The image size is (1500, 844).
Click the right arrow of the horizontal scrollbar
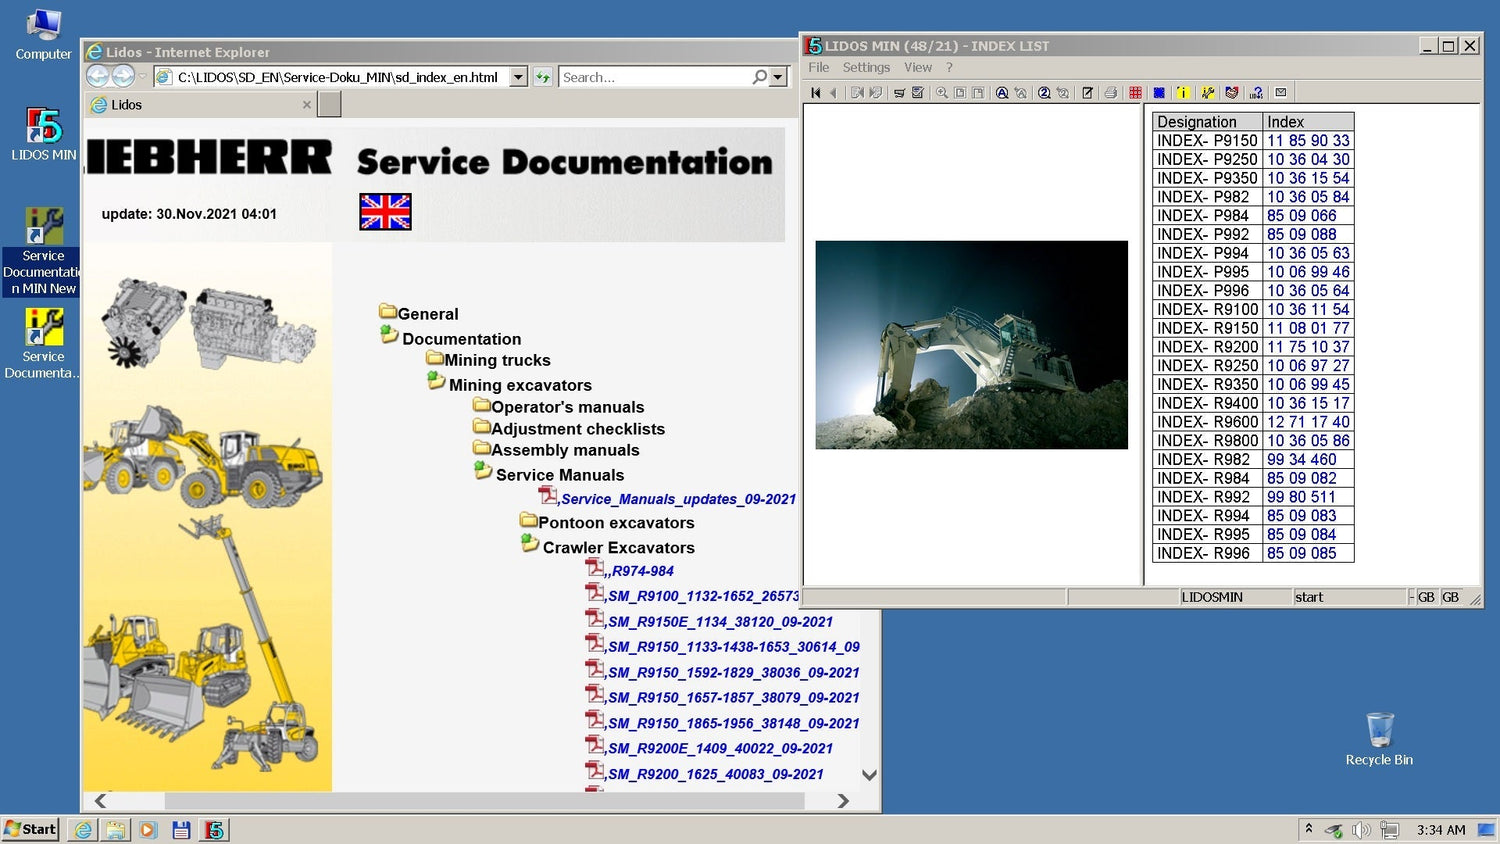(x=843, y=801)
